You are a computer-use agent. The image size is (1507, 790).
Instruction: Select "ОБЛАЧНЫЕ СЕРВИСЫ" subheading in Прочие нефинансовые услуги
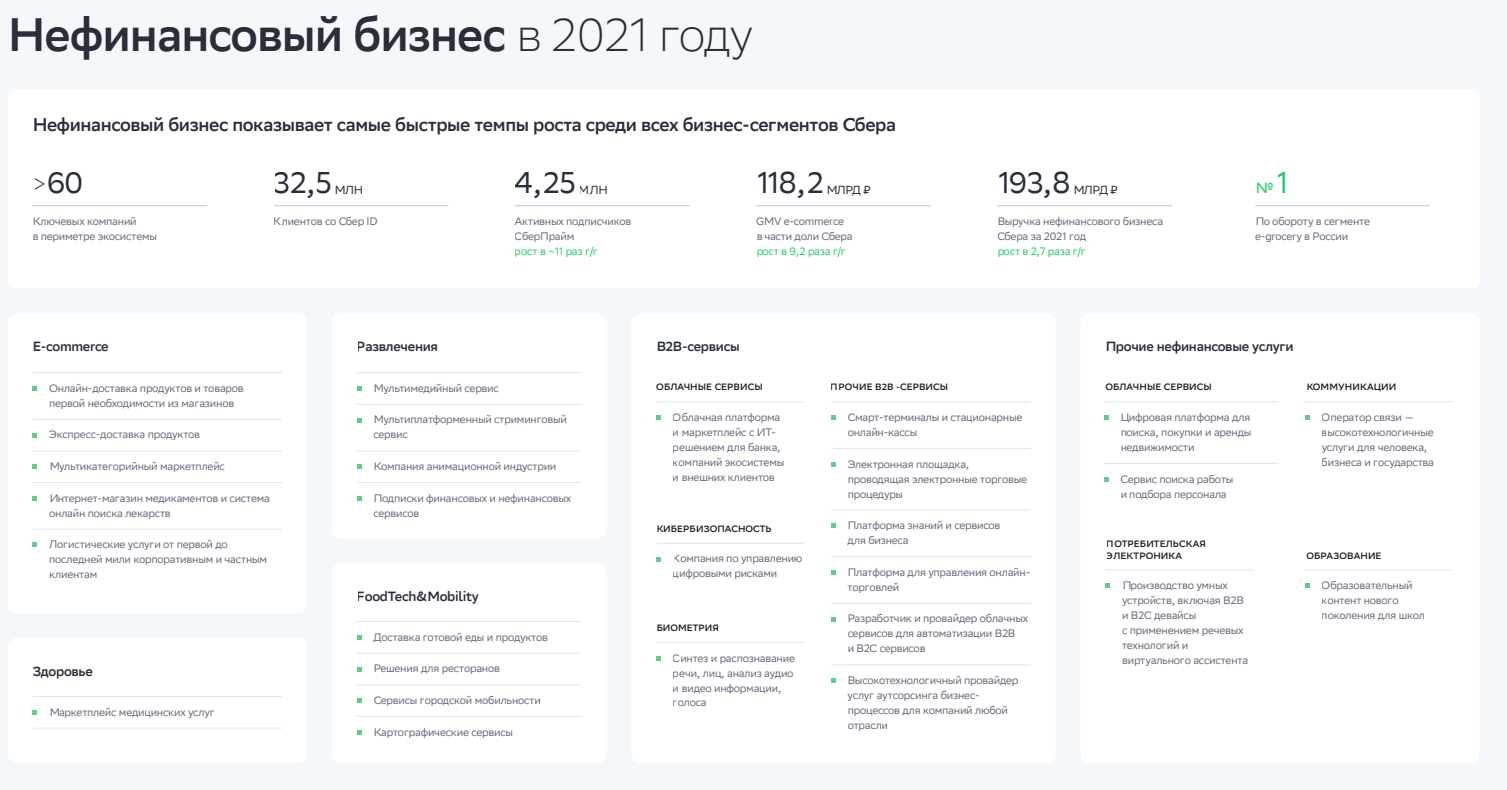point(1158,387)
